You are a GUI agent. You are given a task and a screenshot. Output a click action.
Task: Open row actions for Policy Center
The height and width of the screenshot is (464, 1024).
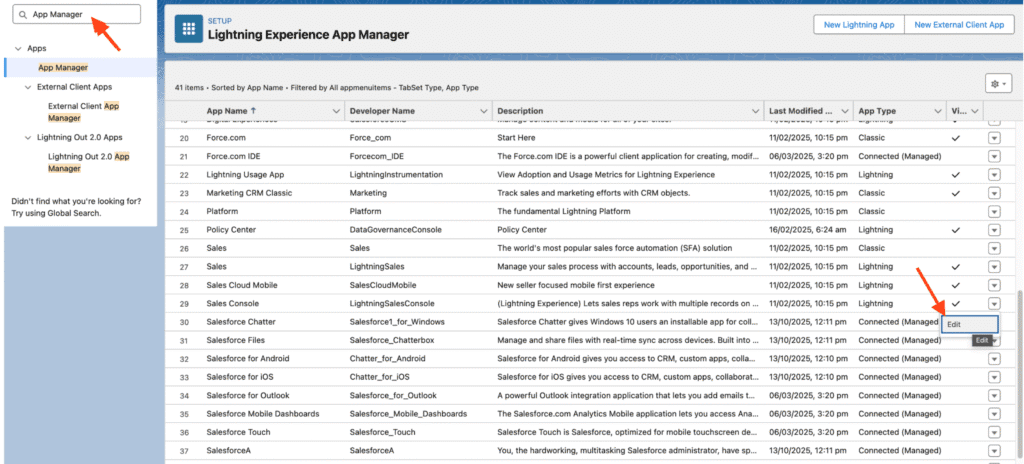tap(994, 230)
